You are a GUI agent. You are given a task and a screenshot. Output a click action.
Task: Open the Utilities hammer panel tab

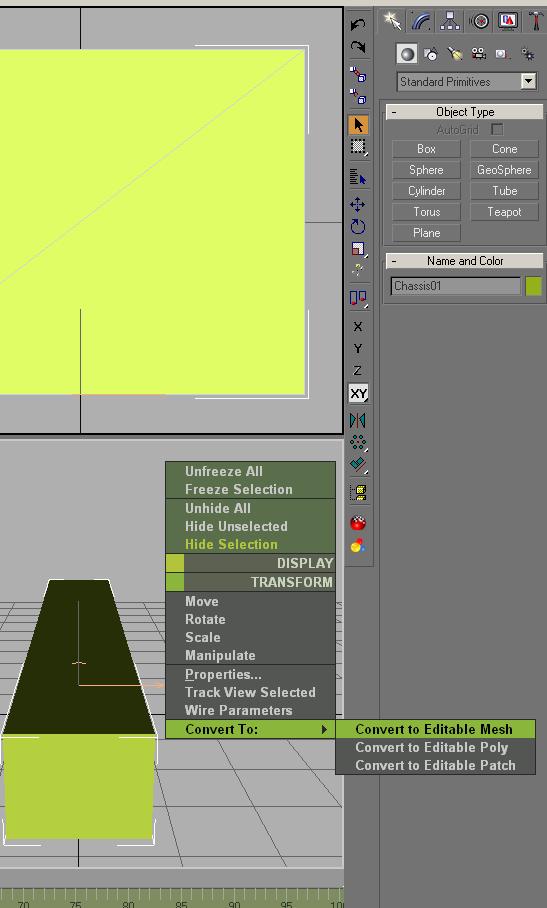pyautogui.click(x=535, y=21)
